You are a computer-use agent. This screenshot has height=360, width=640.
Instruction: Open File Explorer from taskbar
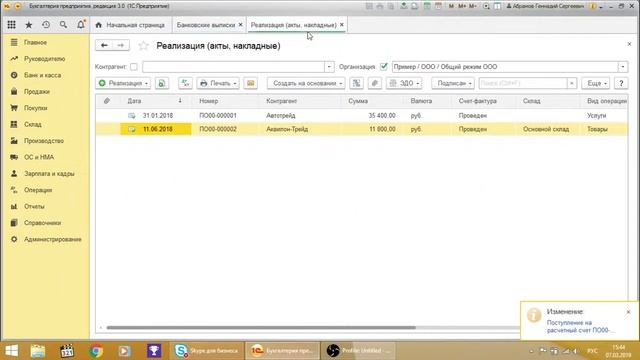point(38,351)
